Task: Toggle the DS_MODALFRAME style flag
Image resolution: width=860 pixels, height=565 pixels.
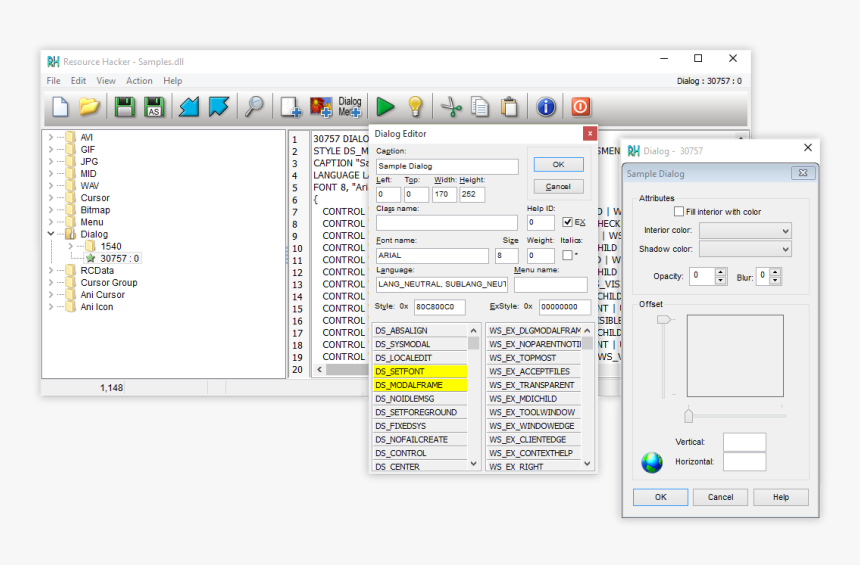Action: tap(420, 385)
